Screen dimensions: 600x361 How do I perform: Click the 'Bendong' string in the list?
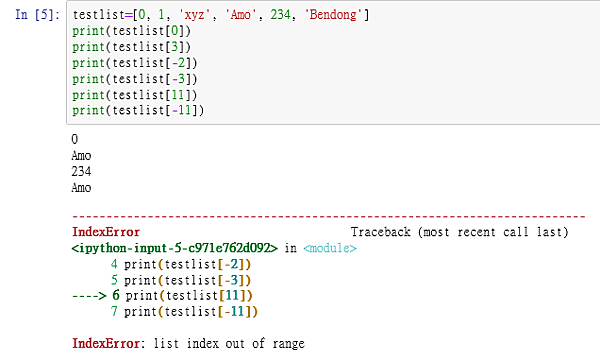333,15
